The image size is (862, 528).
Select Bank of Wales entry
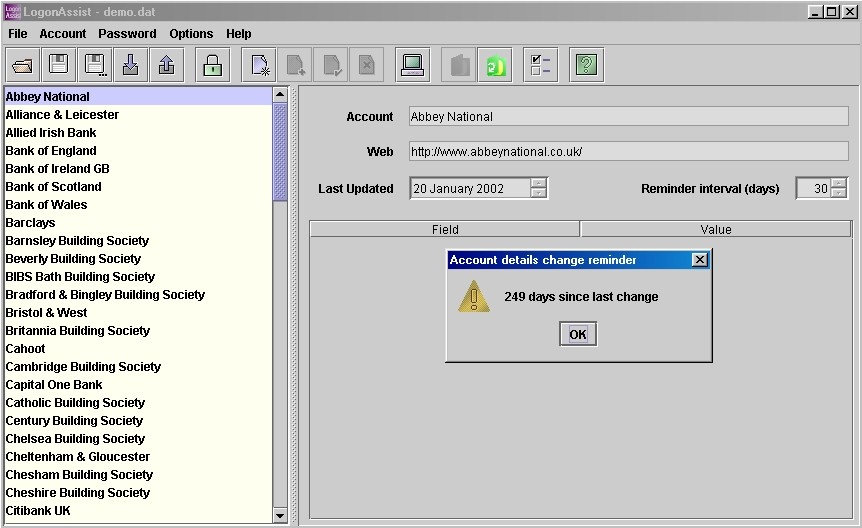(x=139, y=205)
